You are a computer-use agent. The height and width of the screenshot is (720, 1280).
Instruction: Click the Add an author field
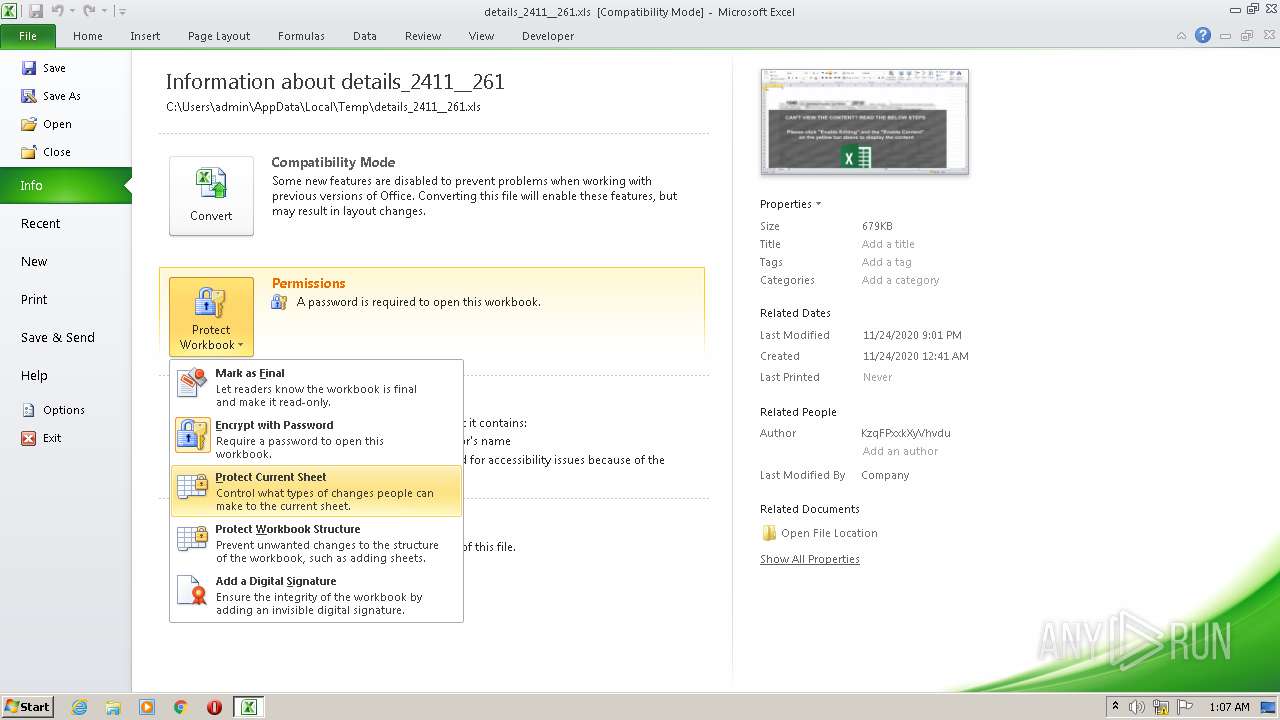coord(900,451)
